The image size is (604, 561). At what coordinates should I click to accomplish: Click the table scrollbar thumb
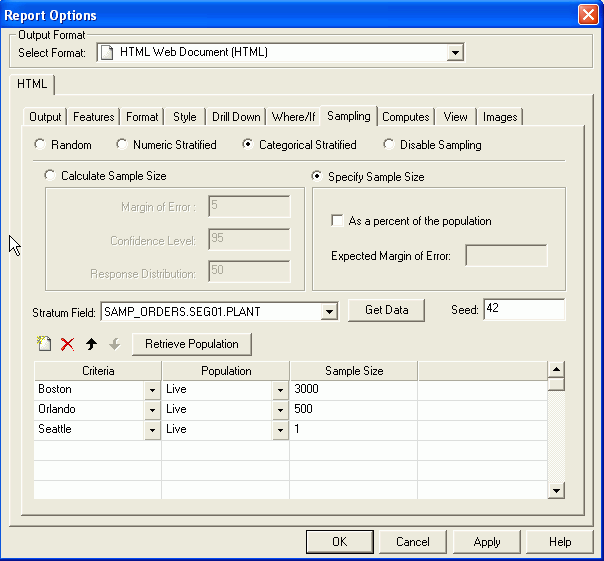556,385
